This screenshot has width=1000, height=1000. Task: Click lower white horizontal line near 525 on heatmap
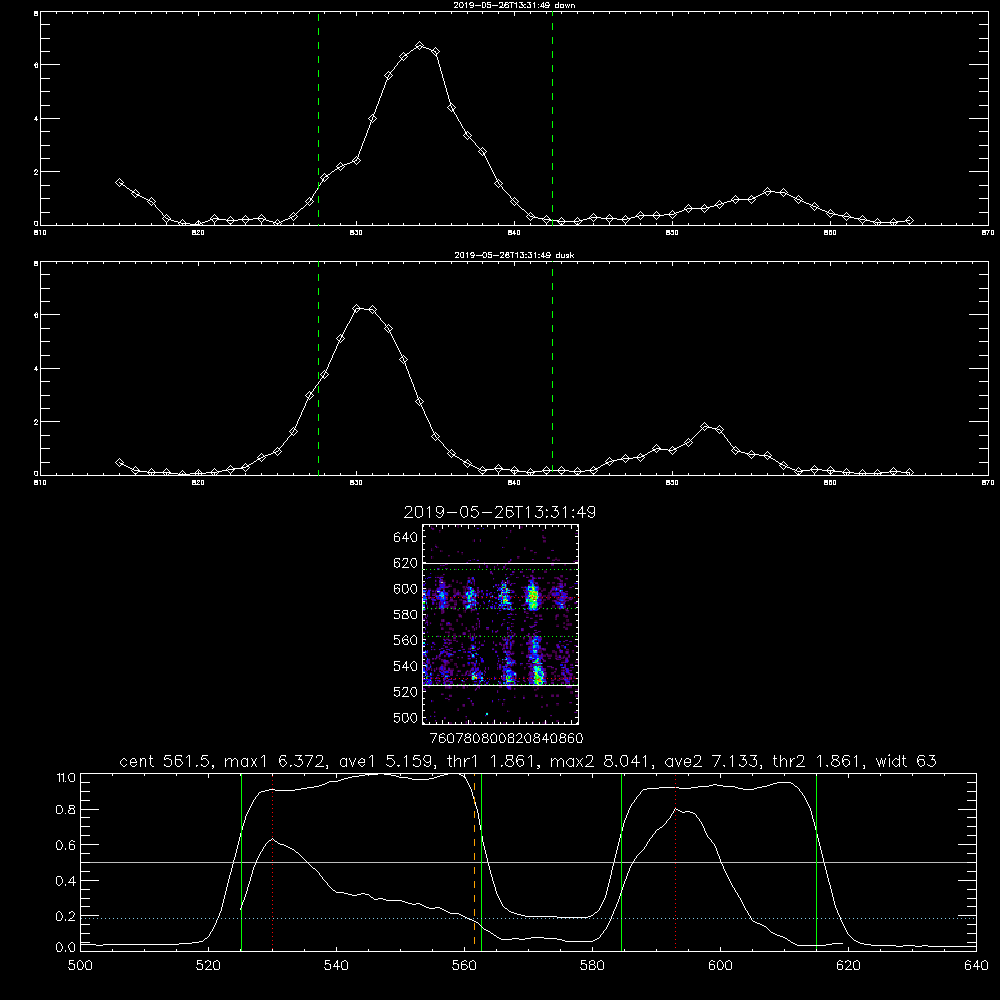tap(501, 685)
